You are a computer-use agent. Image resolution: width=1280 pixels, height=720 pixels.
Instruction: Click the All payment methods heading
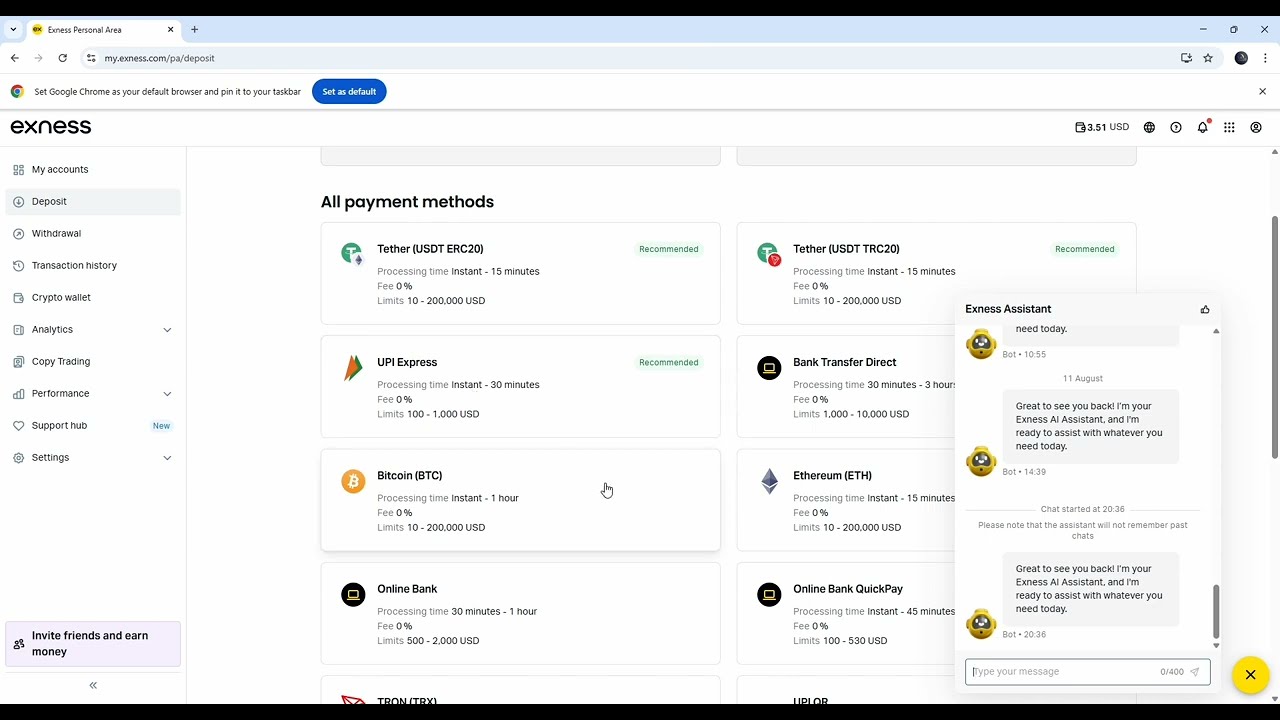point(407,202)
